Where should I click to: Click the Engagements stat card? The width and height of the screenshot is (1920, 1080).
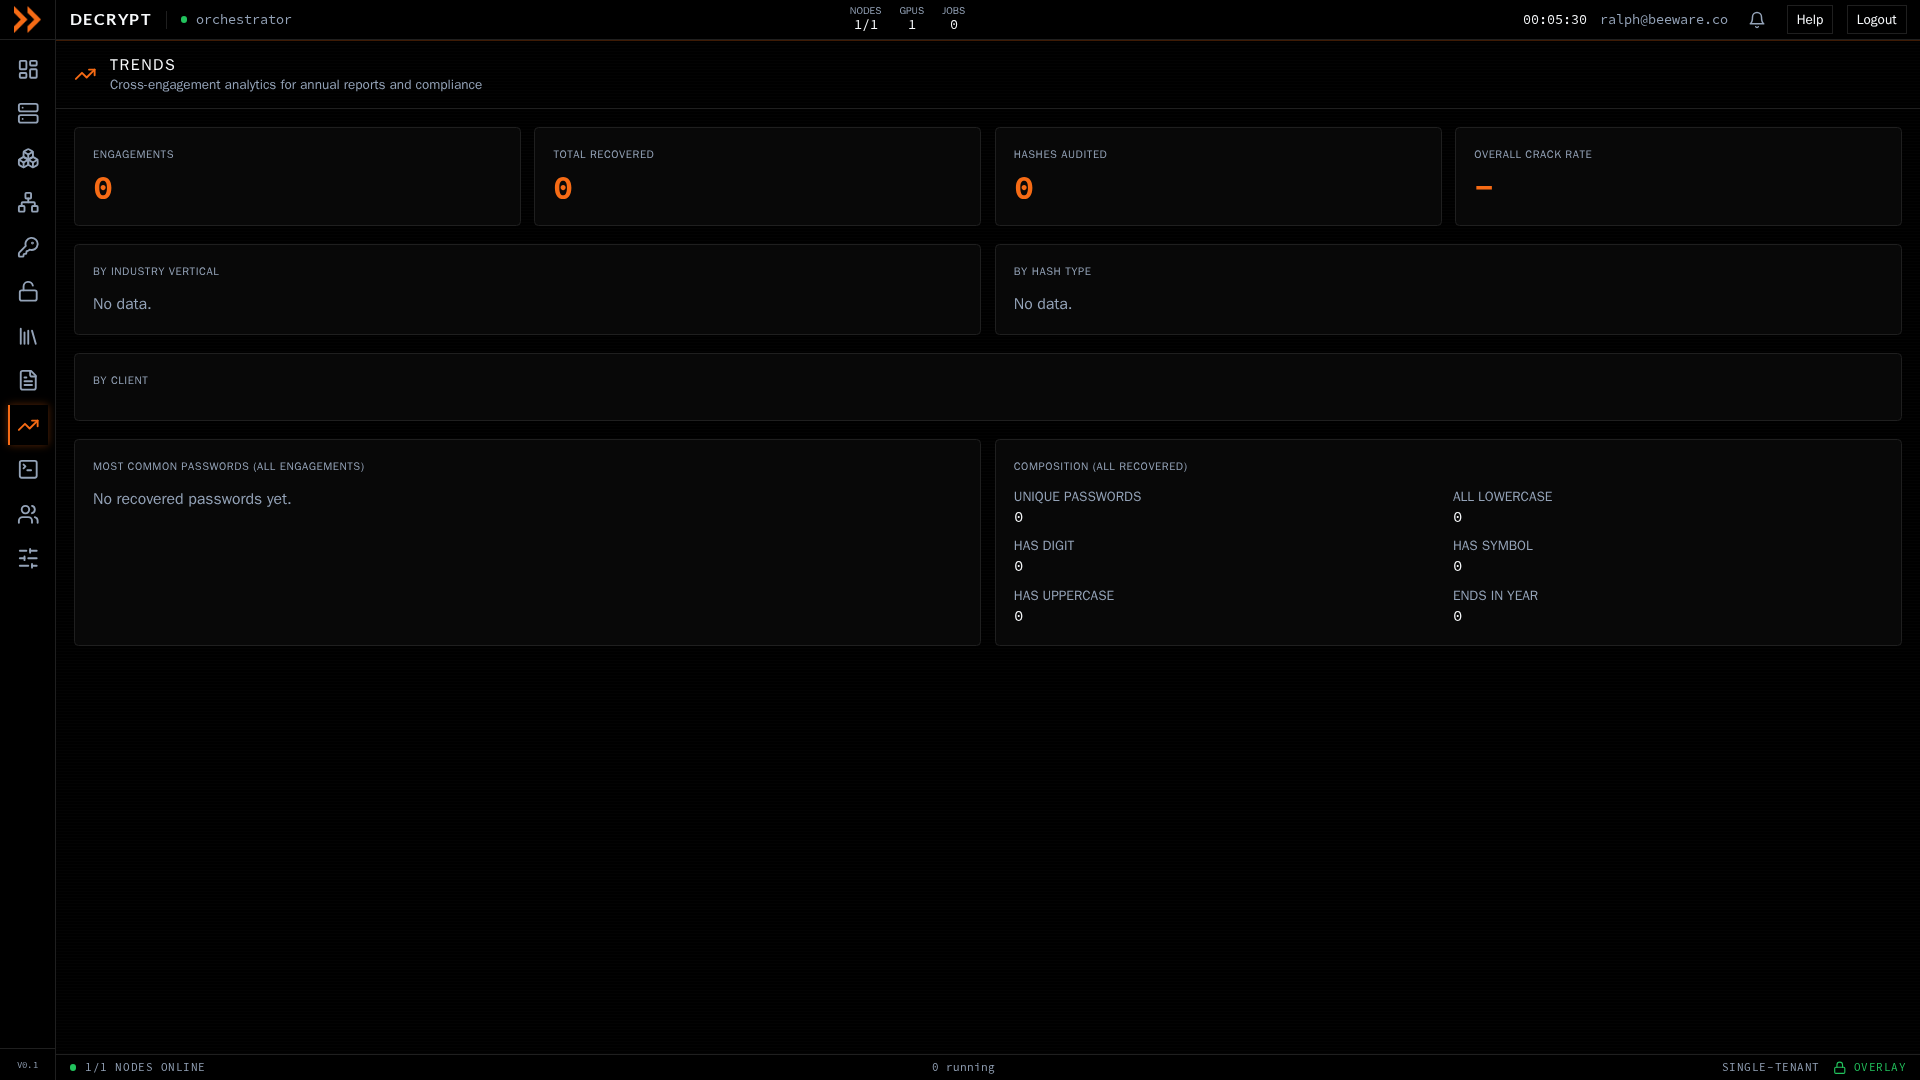(x=297, y=176)
